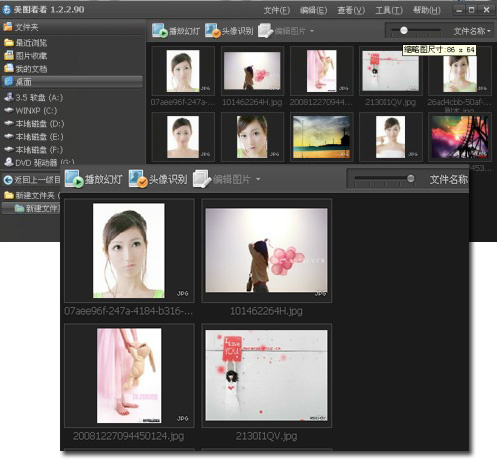The image size is (497, 459).
Task: Open the 工具(T) menu
Action: coord(389,10)
